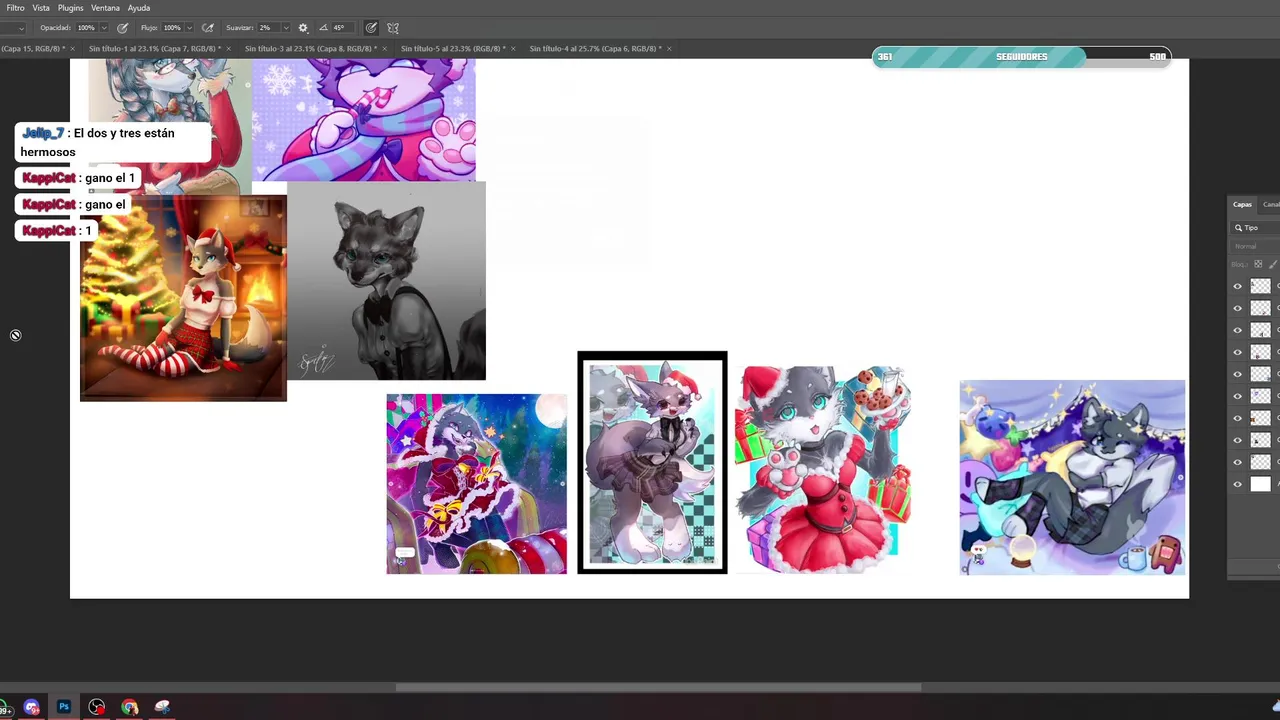Select the Capas panel tab
The height and width of the screenshot is (720, 1280).
tap(1242, 204)
